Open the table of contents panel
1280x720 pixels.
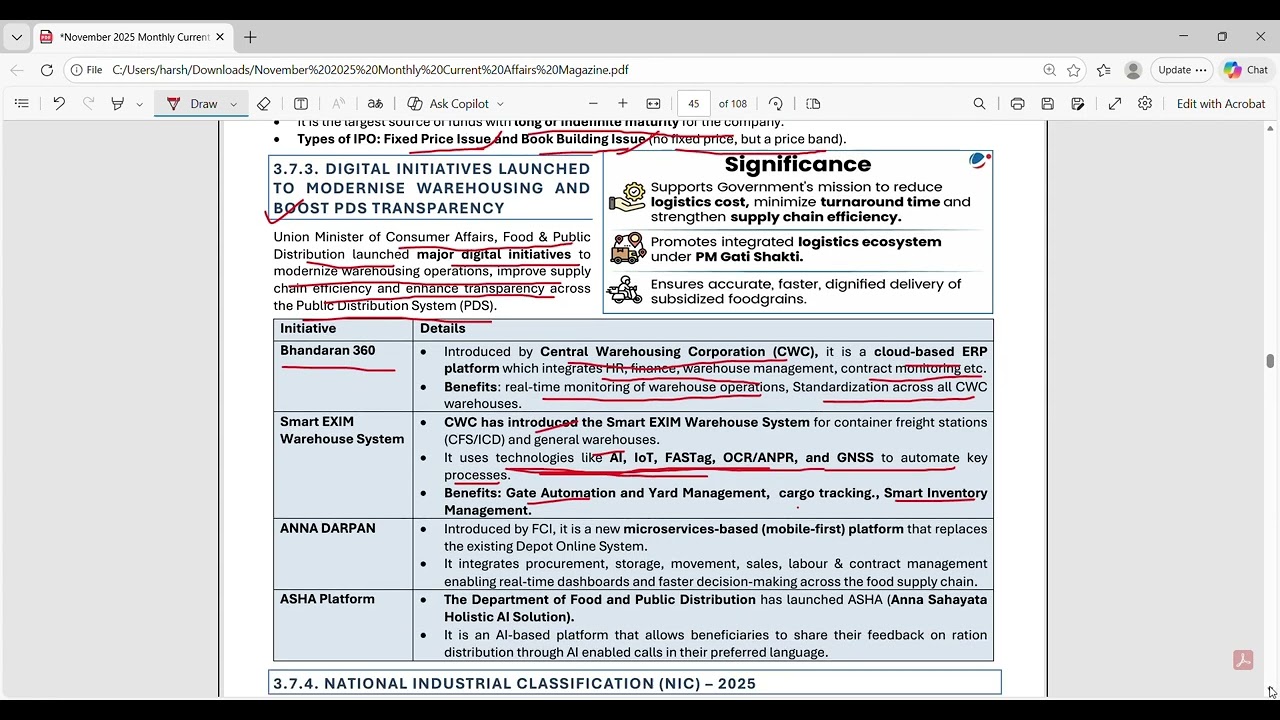point(22,104)
